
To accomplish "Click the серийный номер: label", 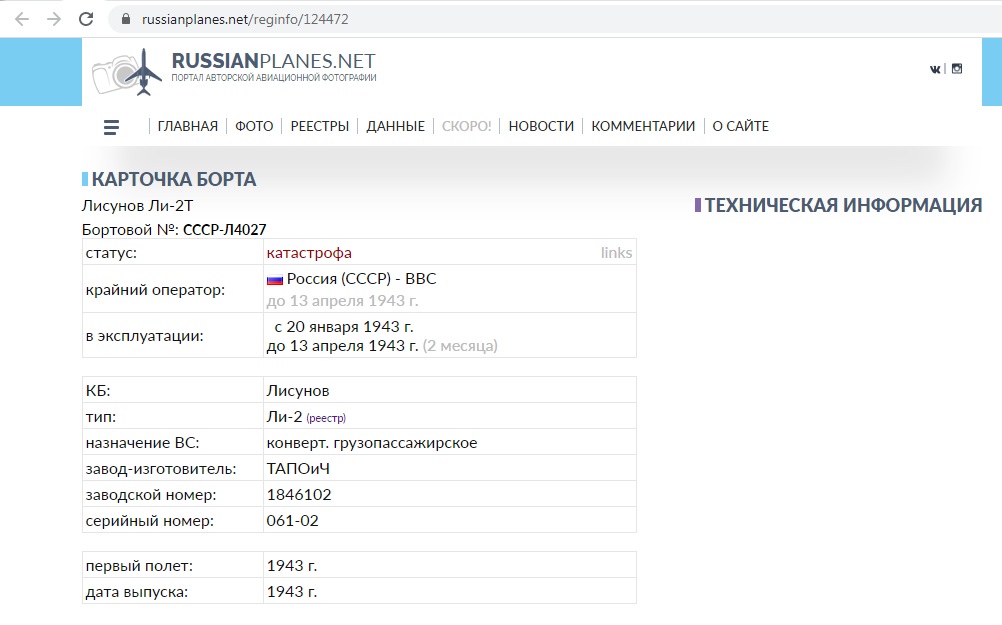I will pyautogui.click(x=150, y=521).
